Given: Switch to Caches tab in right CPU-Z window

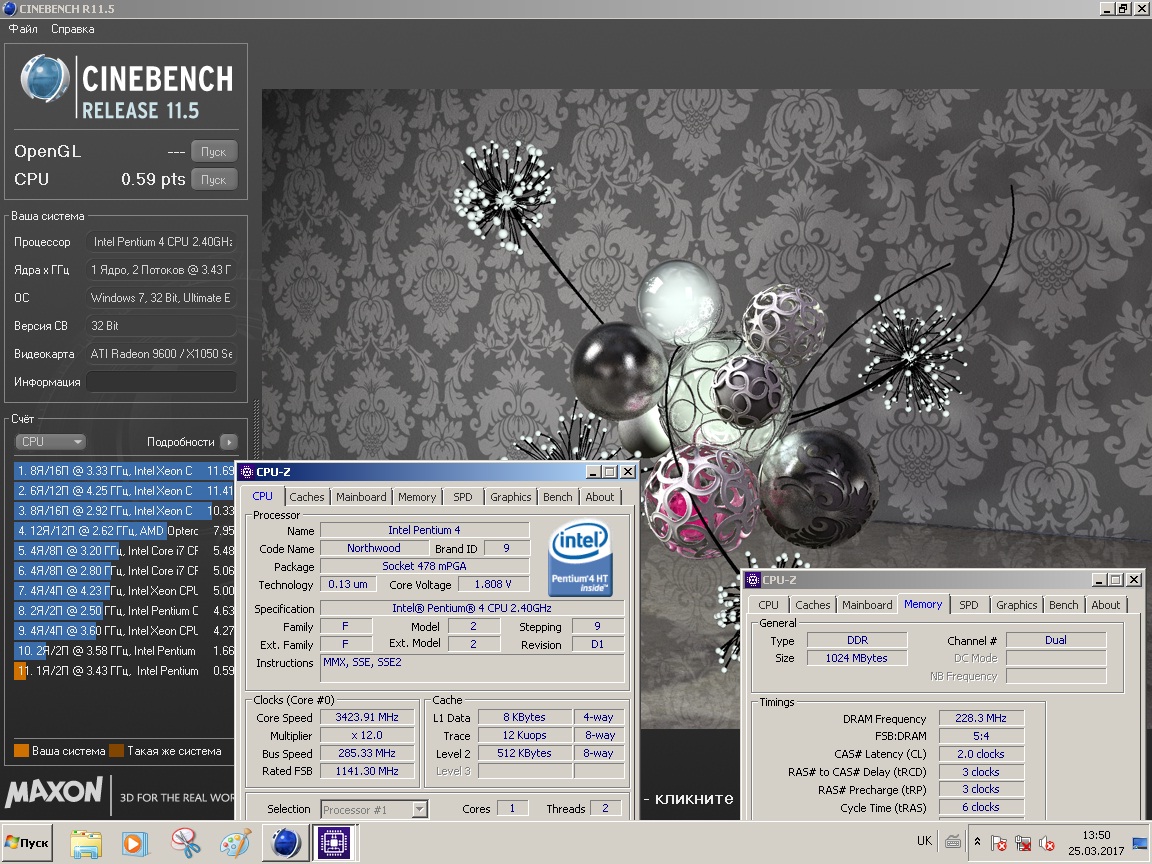Looking at the screenshot, I should (x=813, y=605).
